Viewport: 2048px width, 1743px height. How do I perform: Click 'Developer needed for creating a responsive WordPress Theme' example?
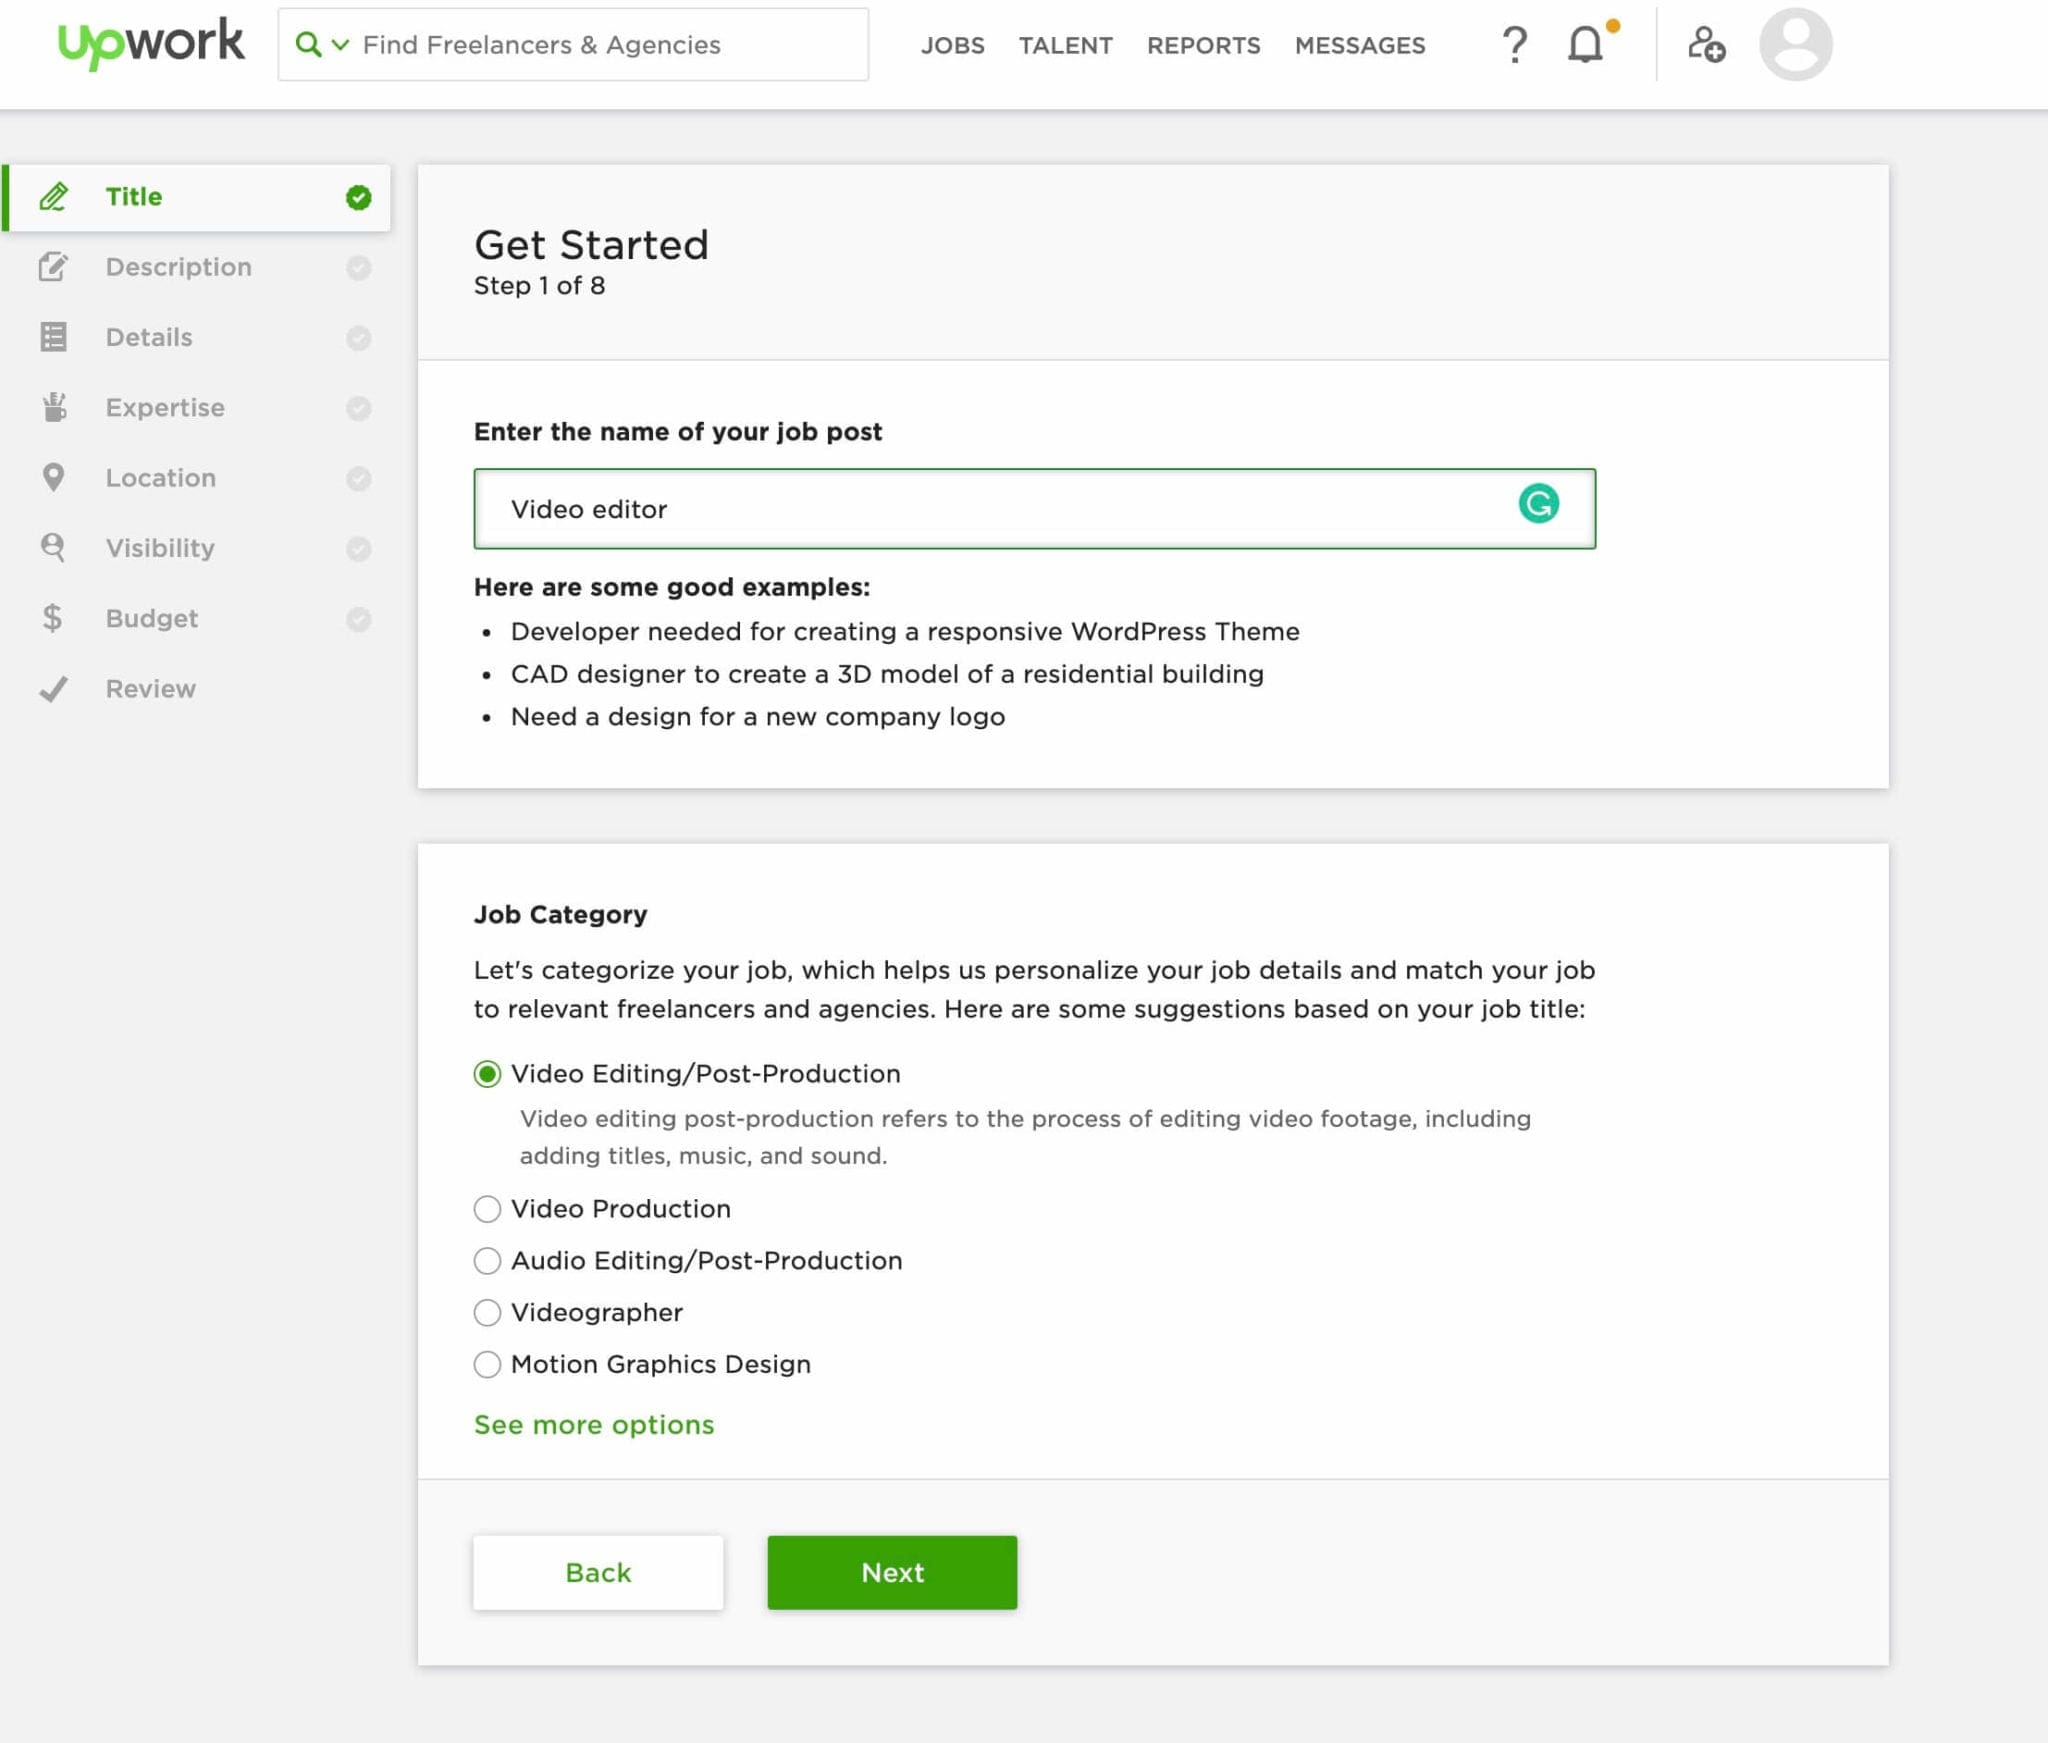(905, 631)
